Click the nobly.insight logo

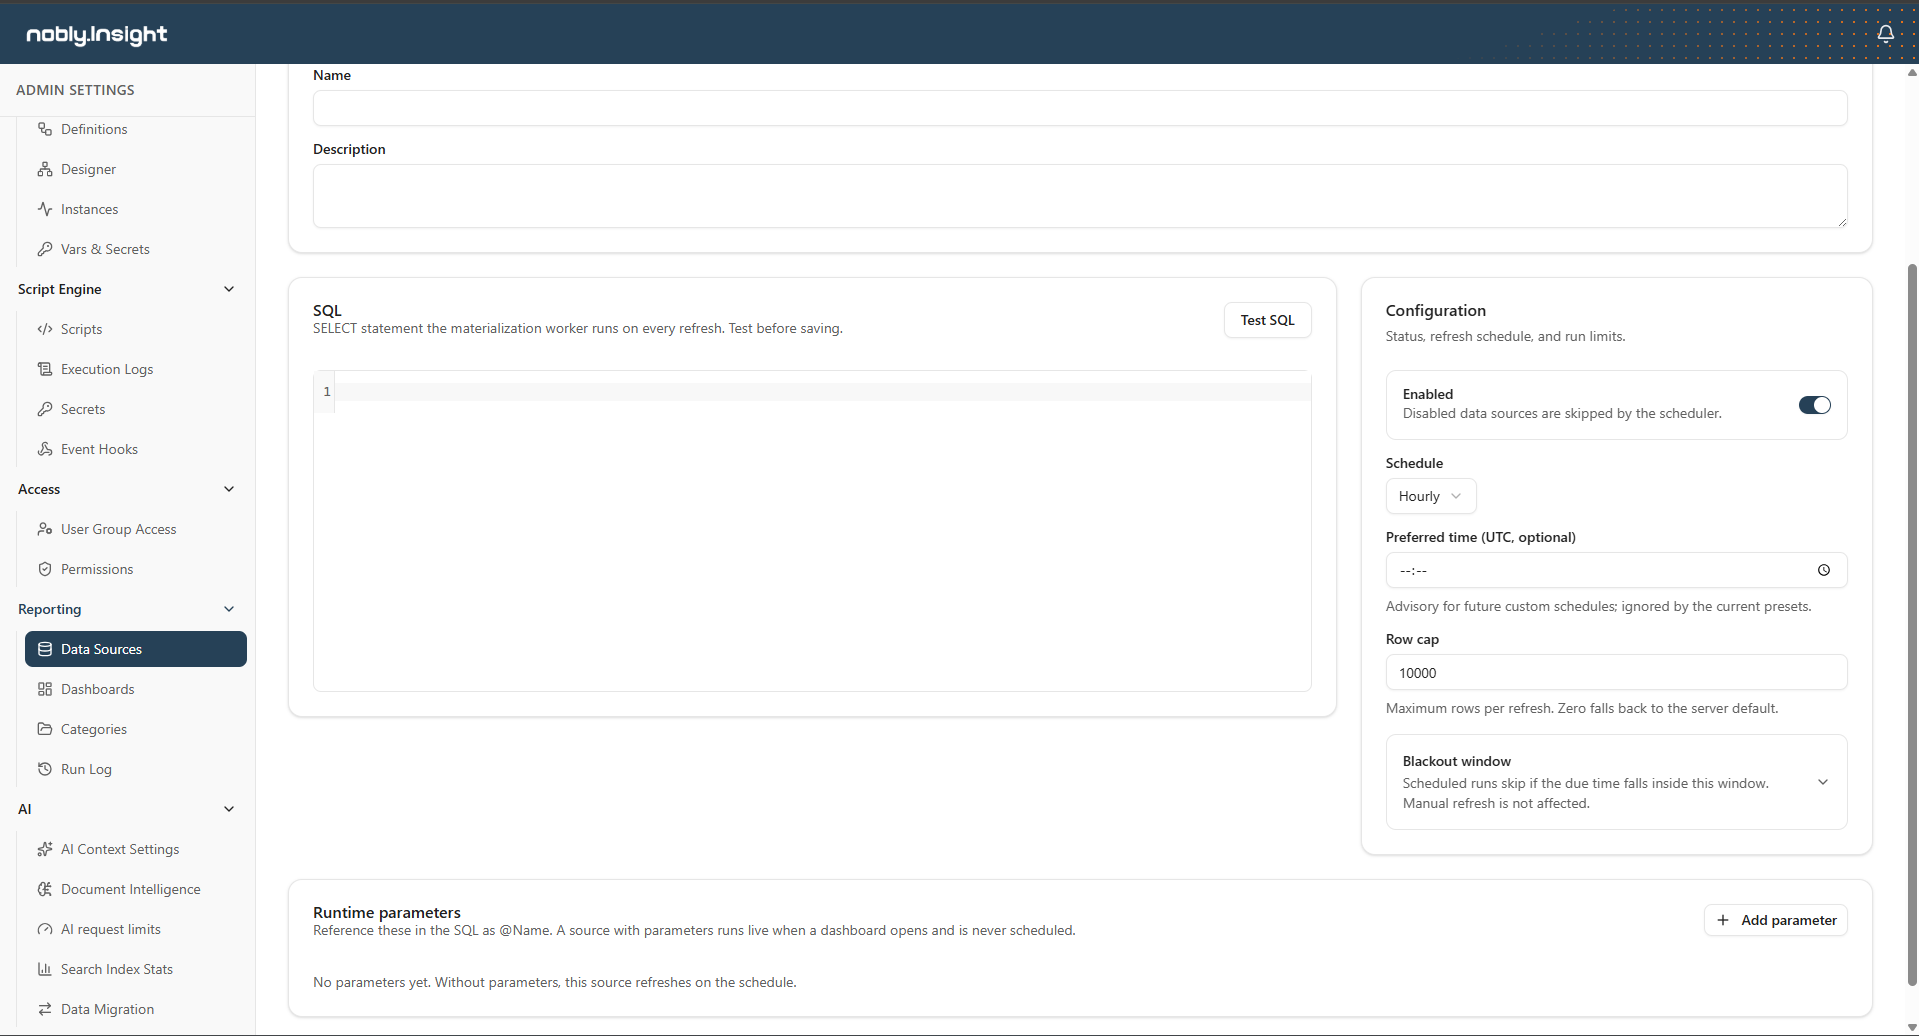pyautogui.click(x=97, y=35)
